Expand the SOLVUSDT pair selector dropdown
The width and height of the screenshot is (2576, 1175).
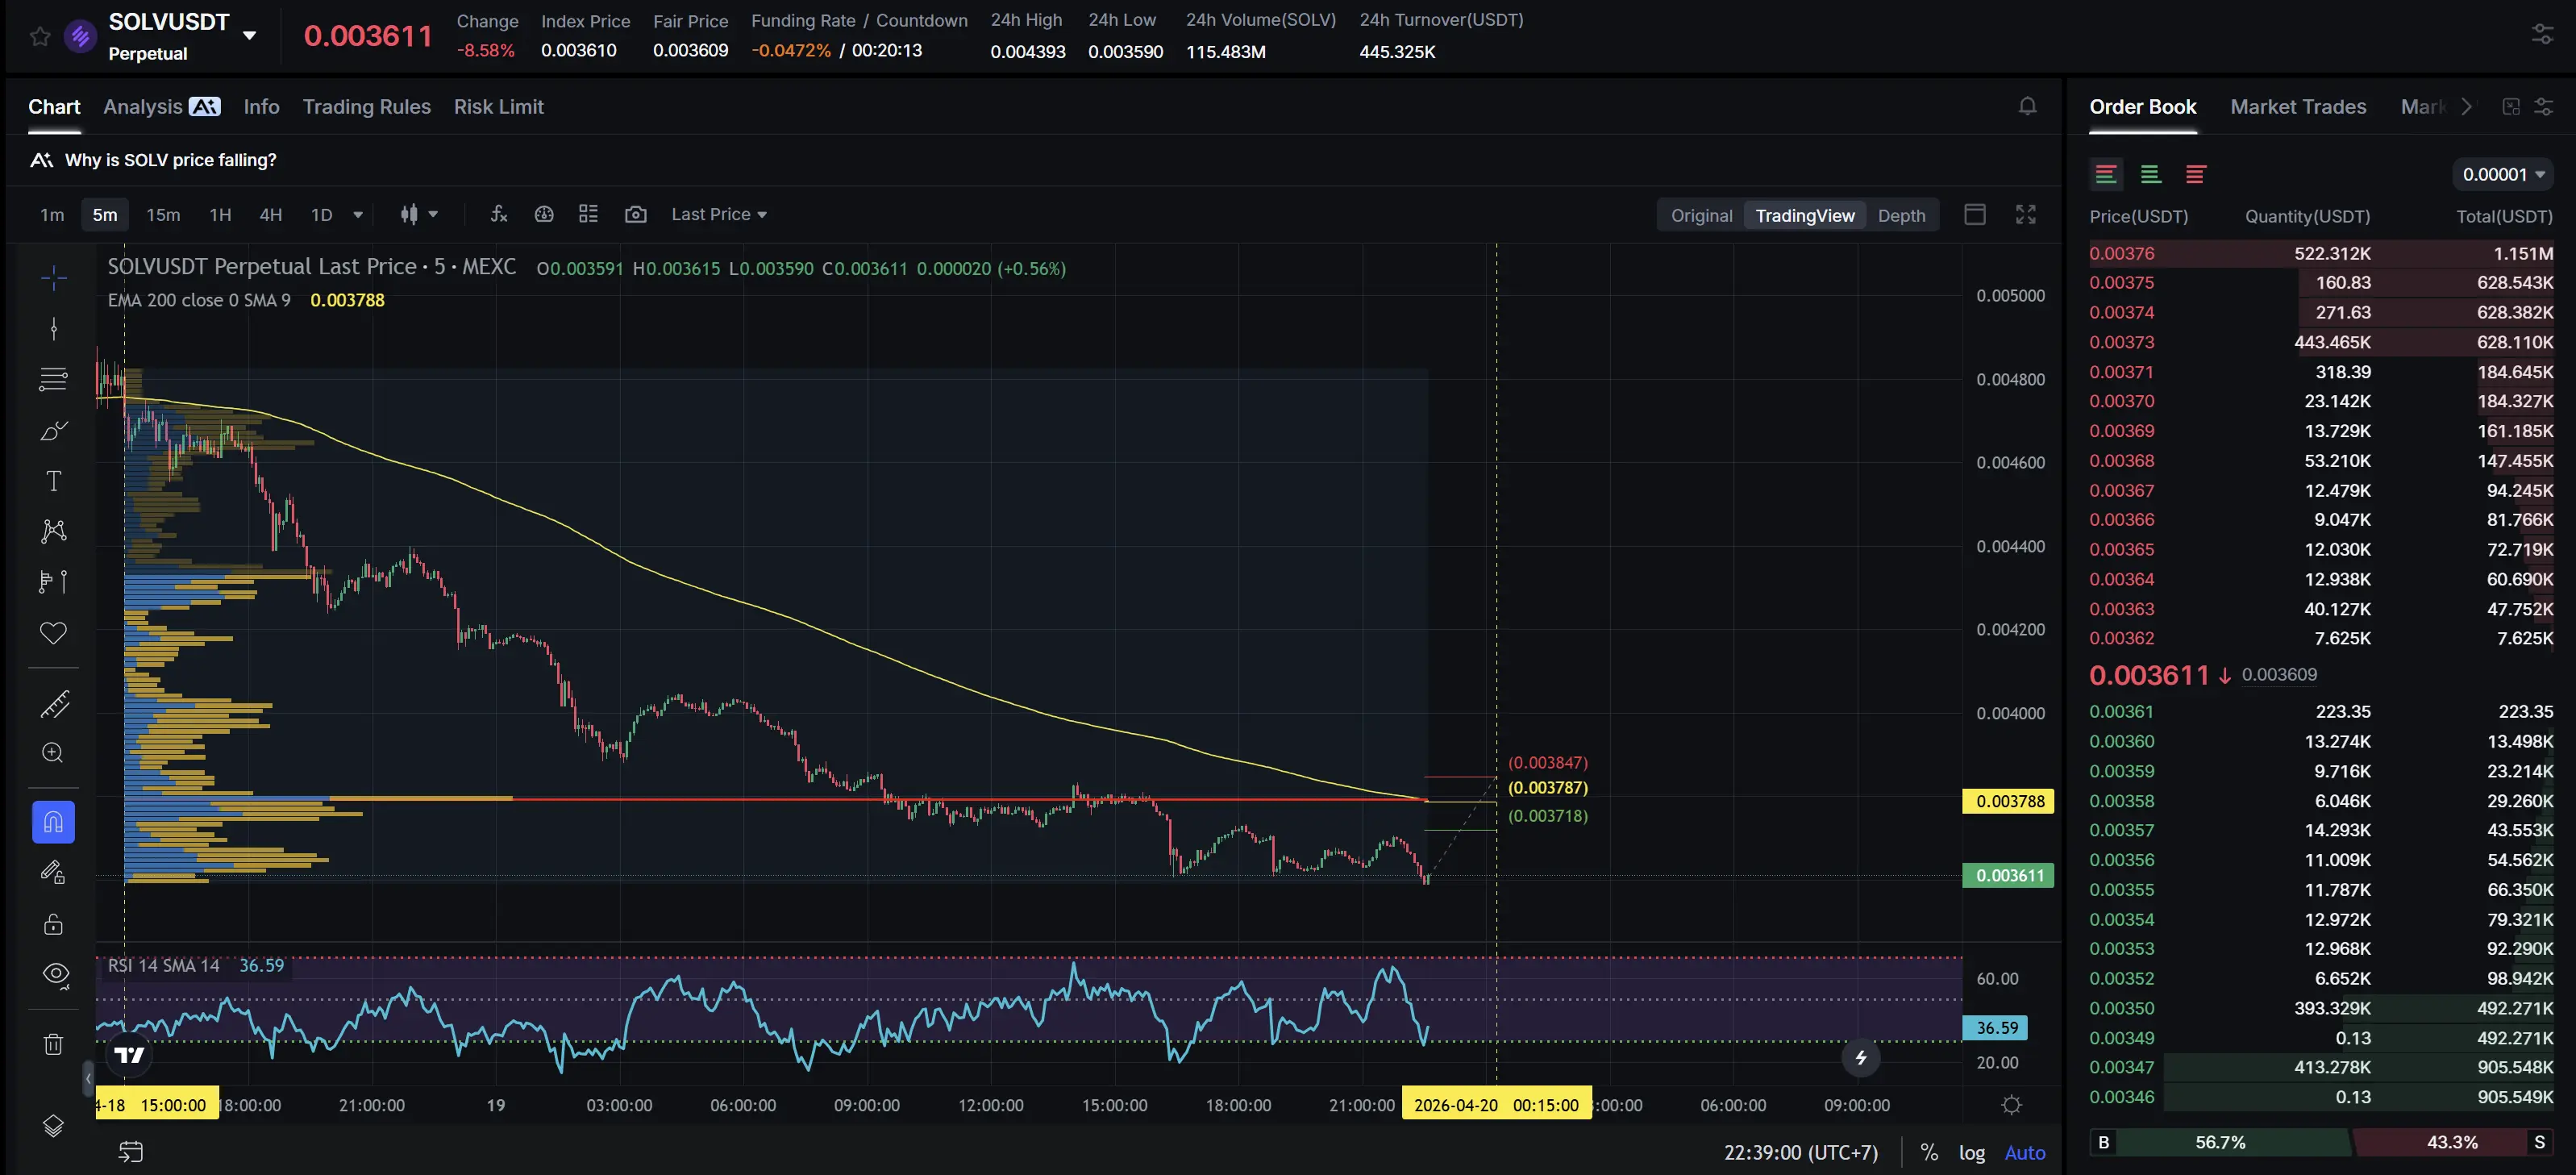(x=250, y=36)
